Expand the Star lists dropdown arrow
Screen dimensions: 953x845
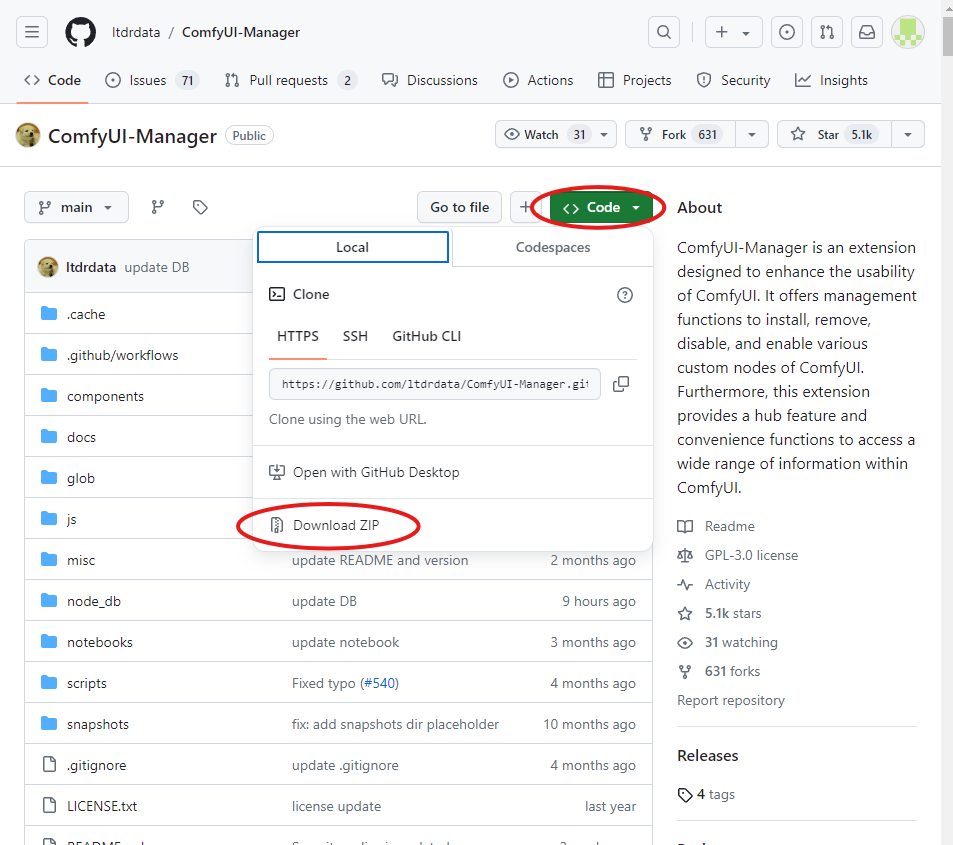click(x=908, y=134)
